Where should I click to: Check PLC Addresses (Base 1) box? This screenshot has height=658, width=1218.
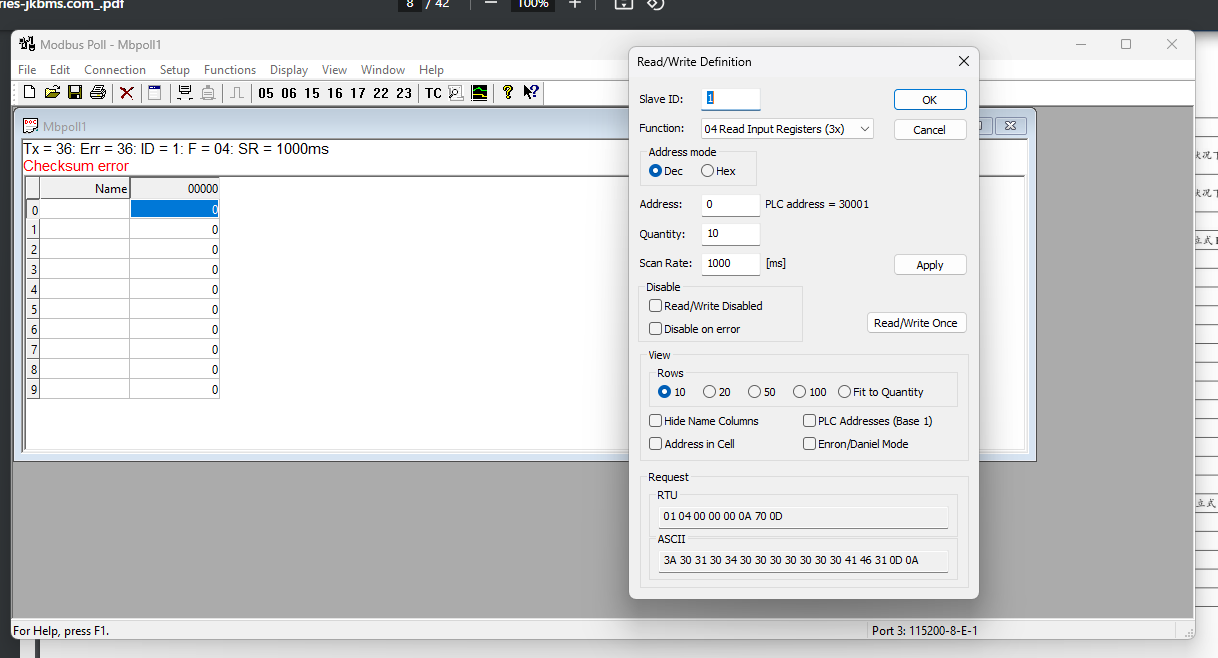(868, 421)
